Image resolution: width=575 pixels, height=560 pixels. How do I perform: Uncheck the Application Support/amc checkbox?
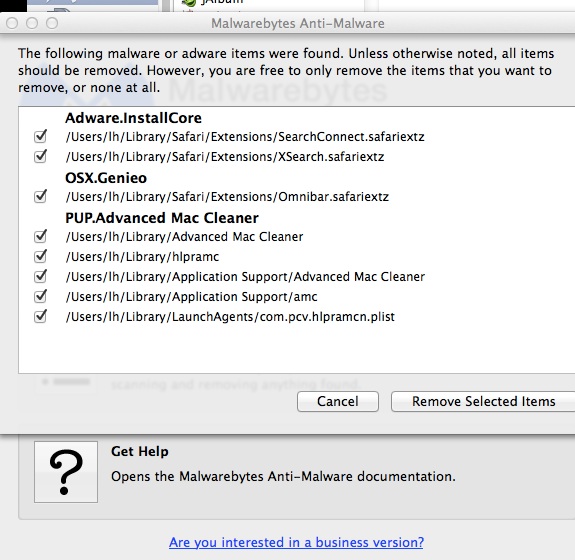40,296
